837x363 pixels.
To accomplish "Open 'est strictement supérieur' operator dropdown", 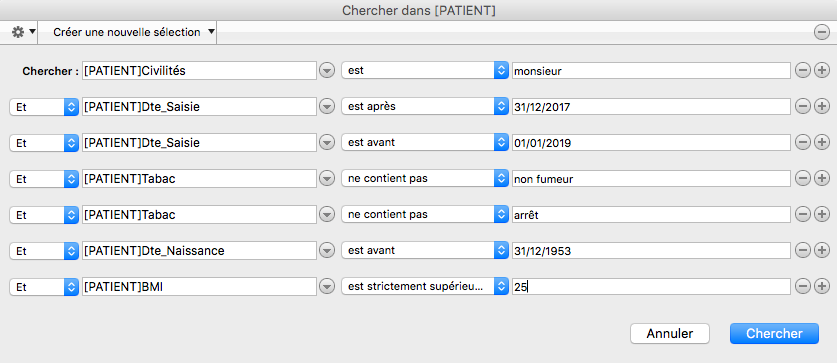I will 425,287.
